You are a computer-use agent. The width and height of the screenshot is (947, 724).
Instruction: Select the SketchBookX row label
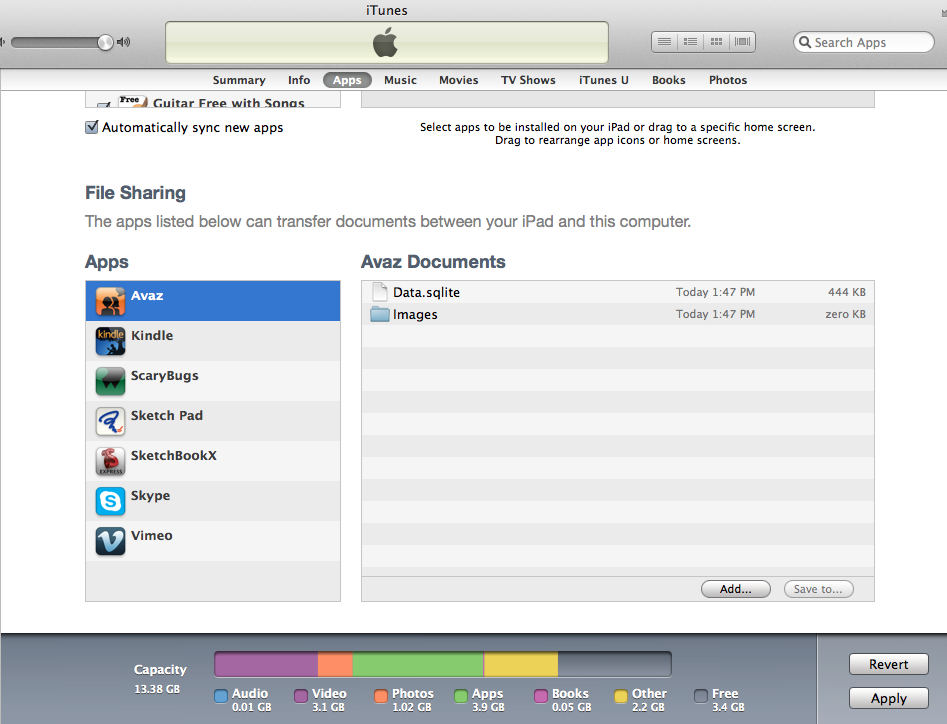pos(173,455)
